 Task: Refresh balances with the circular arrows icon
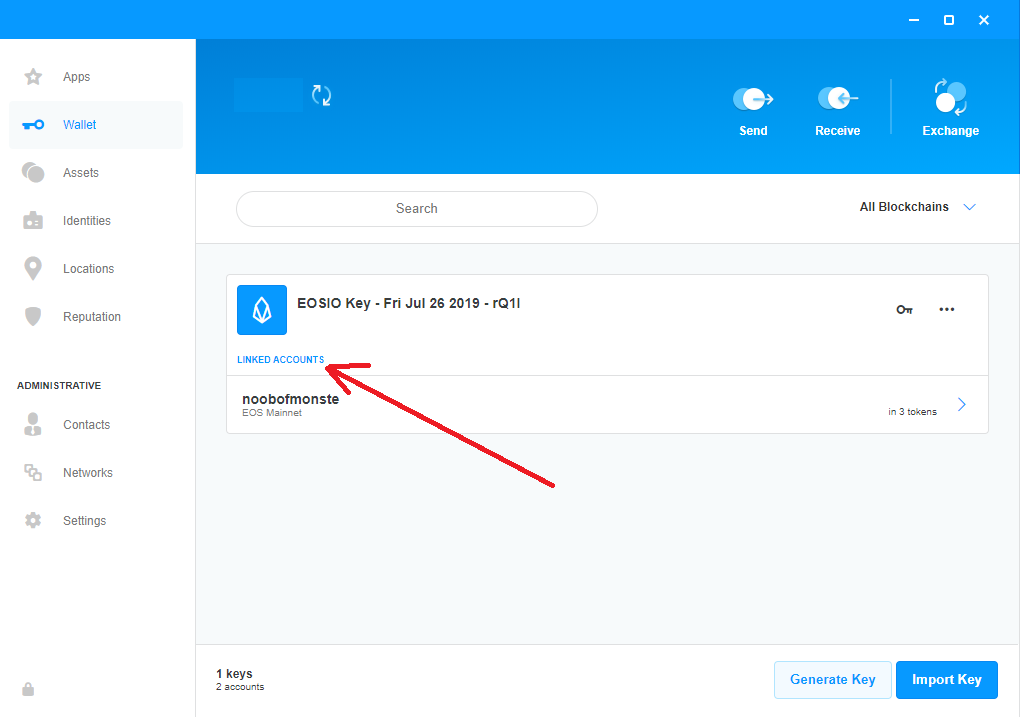[321, 96]
